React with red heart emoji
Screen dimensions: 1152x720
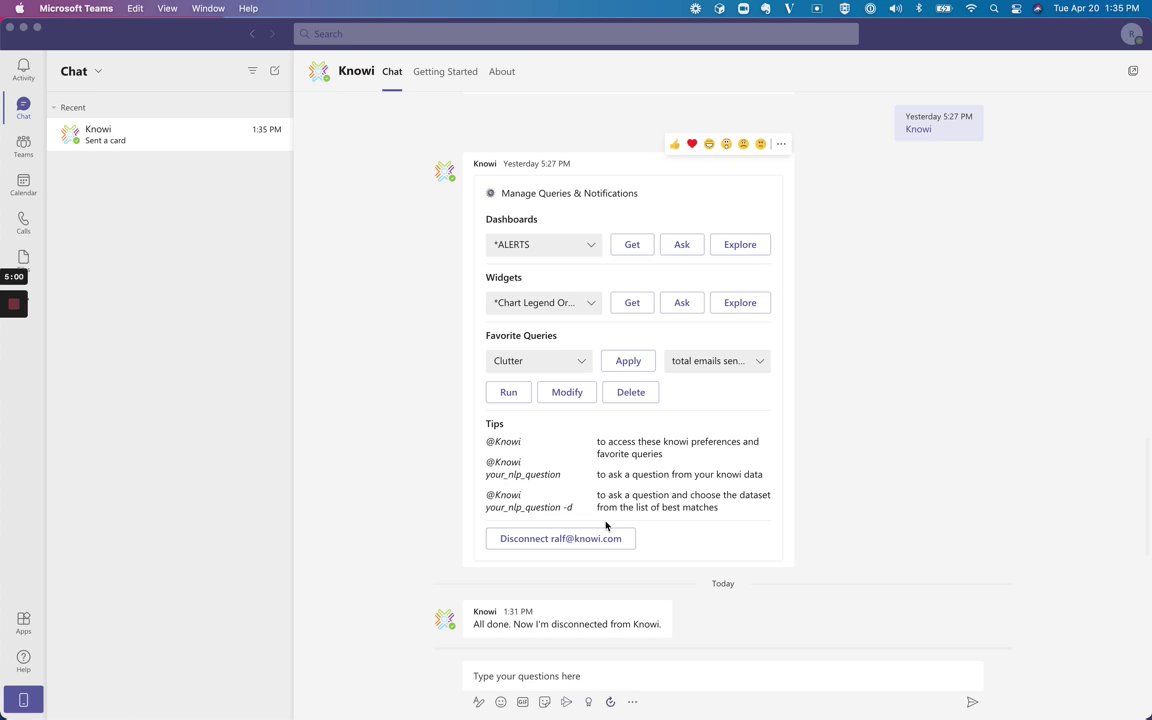pyautogui.click(x=692, y=144)
